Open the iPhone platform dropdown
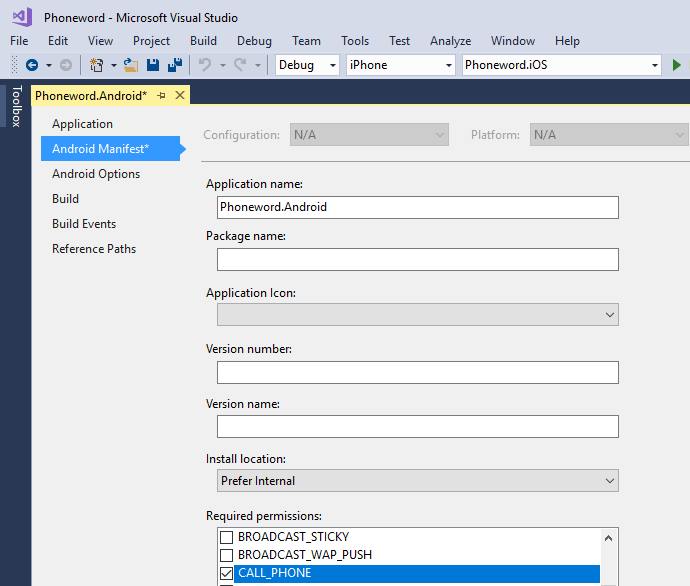 pyautogui.click(x=400, y=65)
